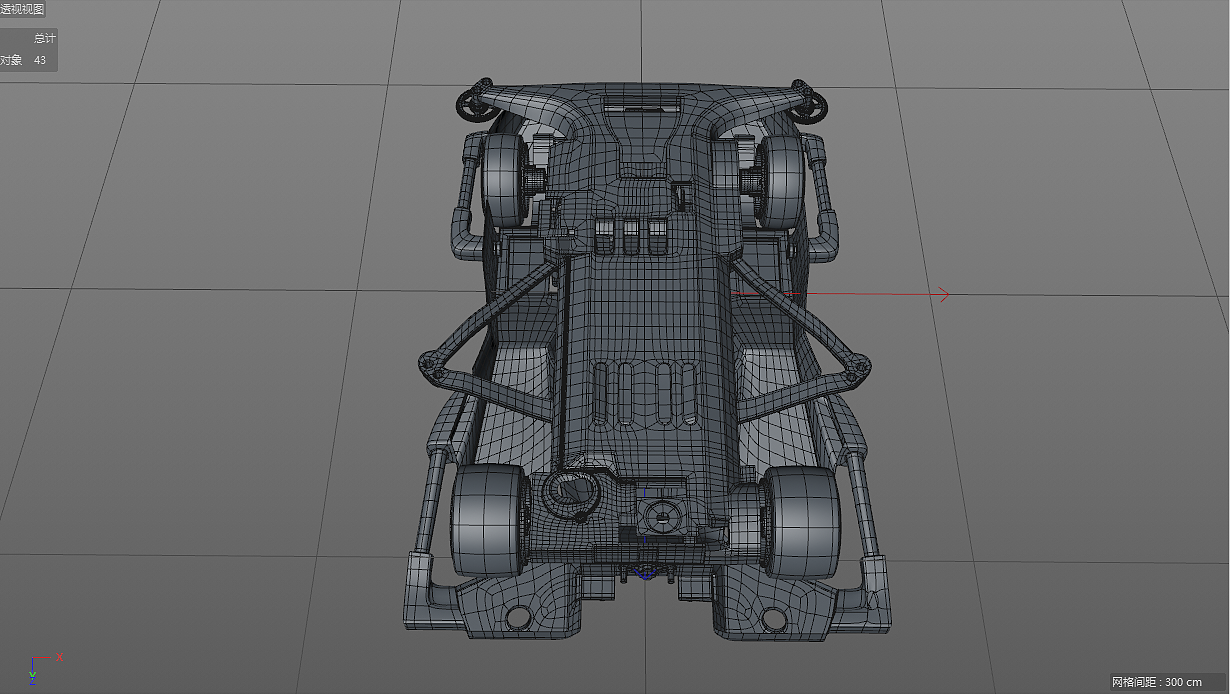Click the 网格间距 : 300 cm readout
The image size is (1230, 694).
[1157, 682]
